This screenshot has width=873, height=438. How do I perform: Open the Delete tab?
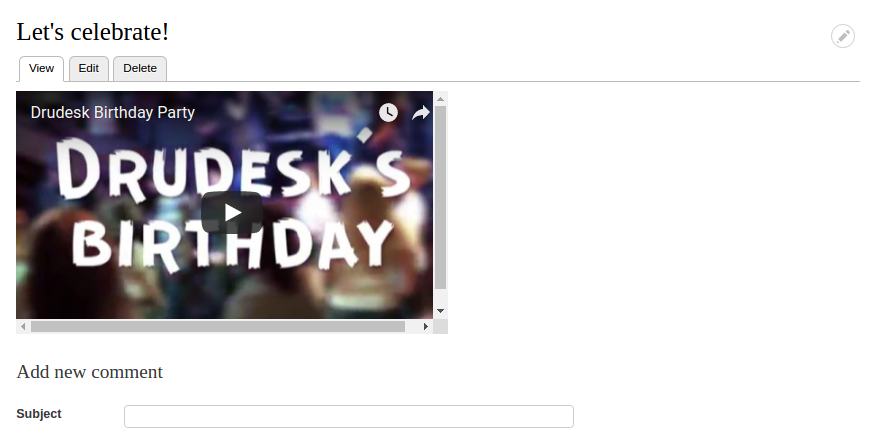[140, 68]
